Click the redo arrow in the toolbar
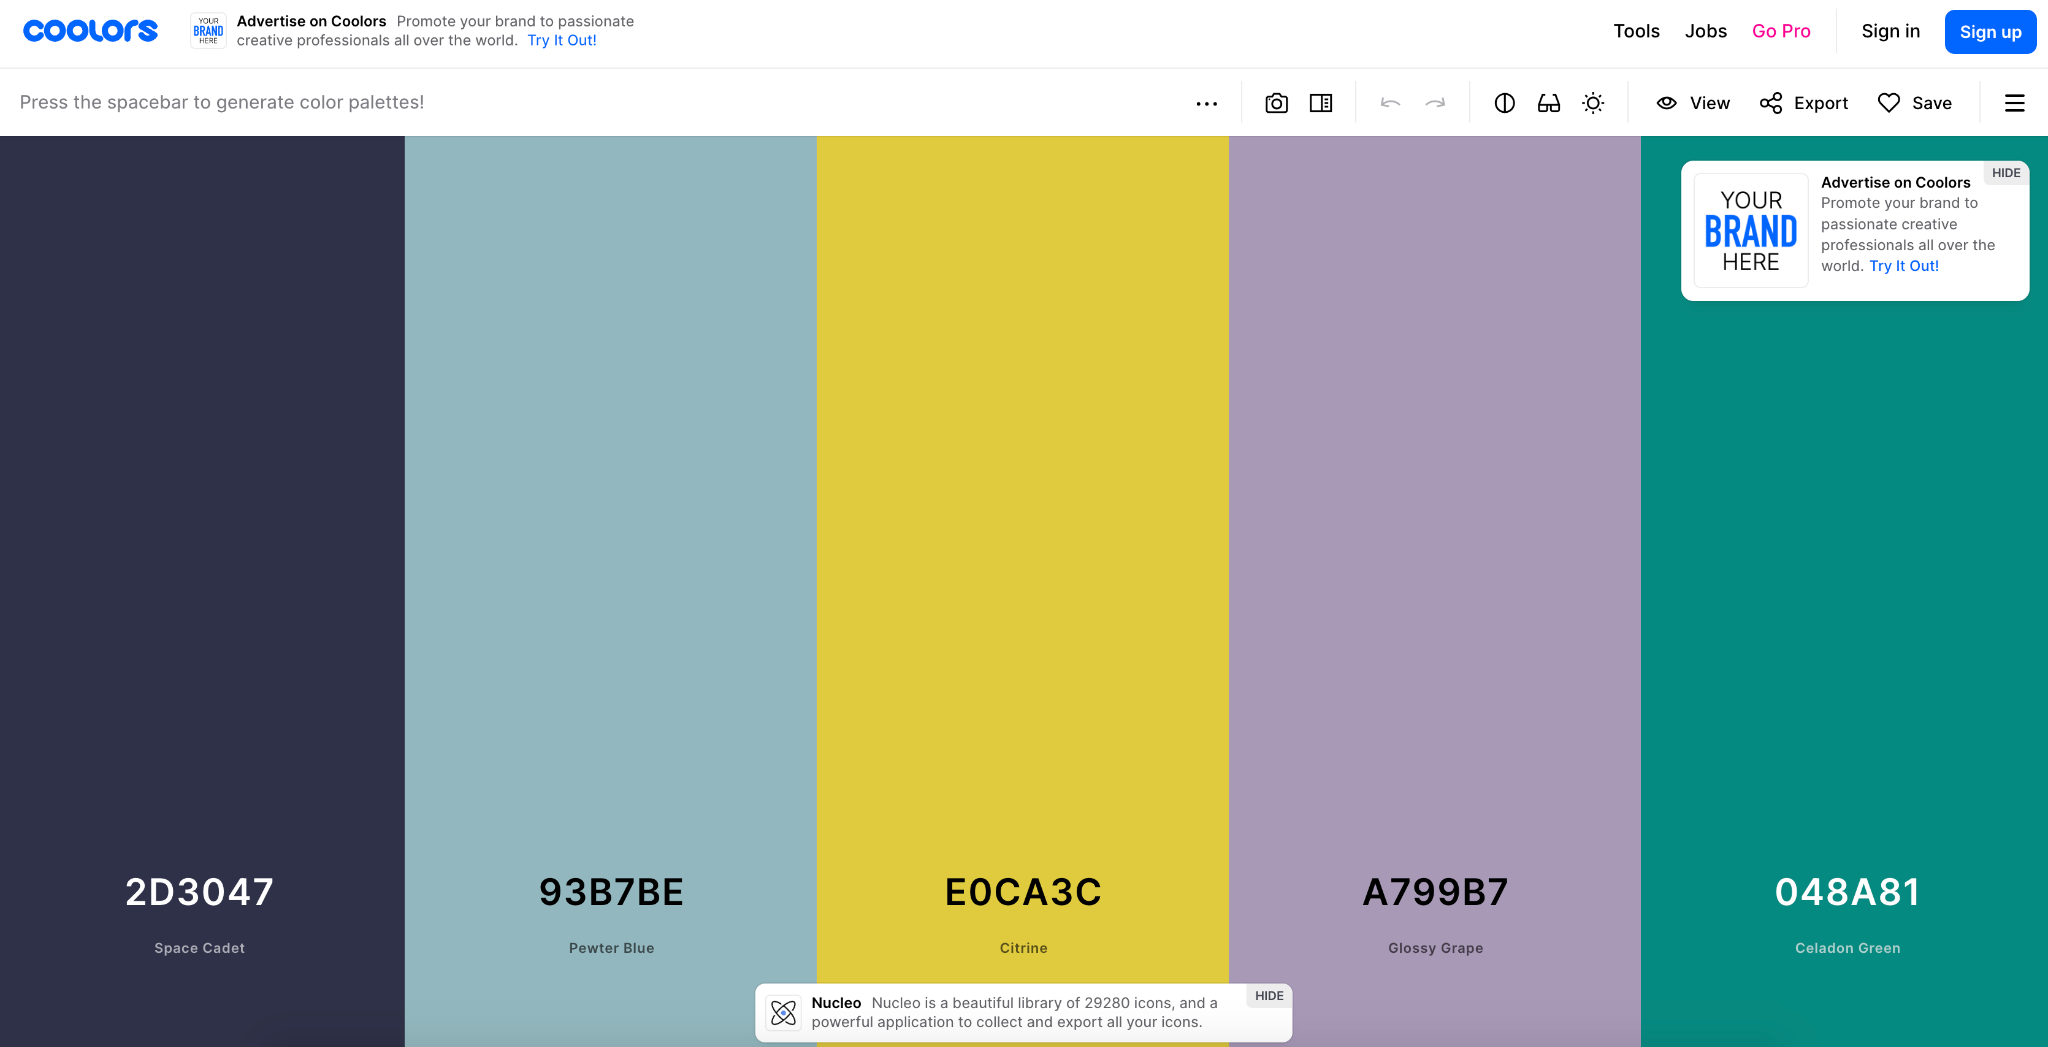The width and height of the screenshot is (2048, 1047). [1435, 103]
